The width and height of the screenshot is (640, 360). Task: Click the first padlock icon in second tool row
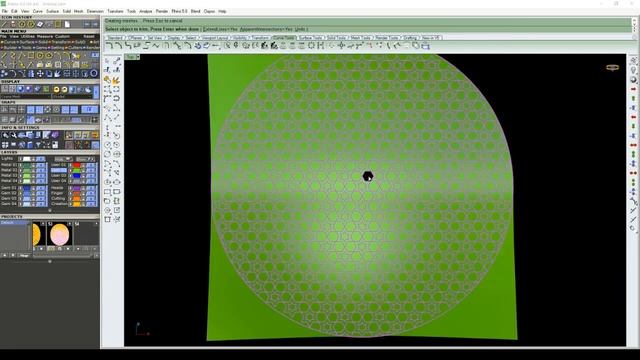(40, 64)
